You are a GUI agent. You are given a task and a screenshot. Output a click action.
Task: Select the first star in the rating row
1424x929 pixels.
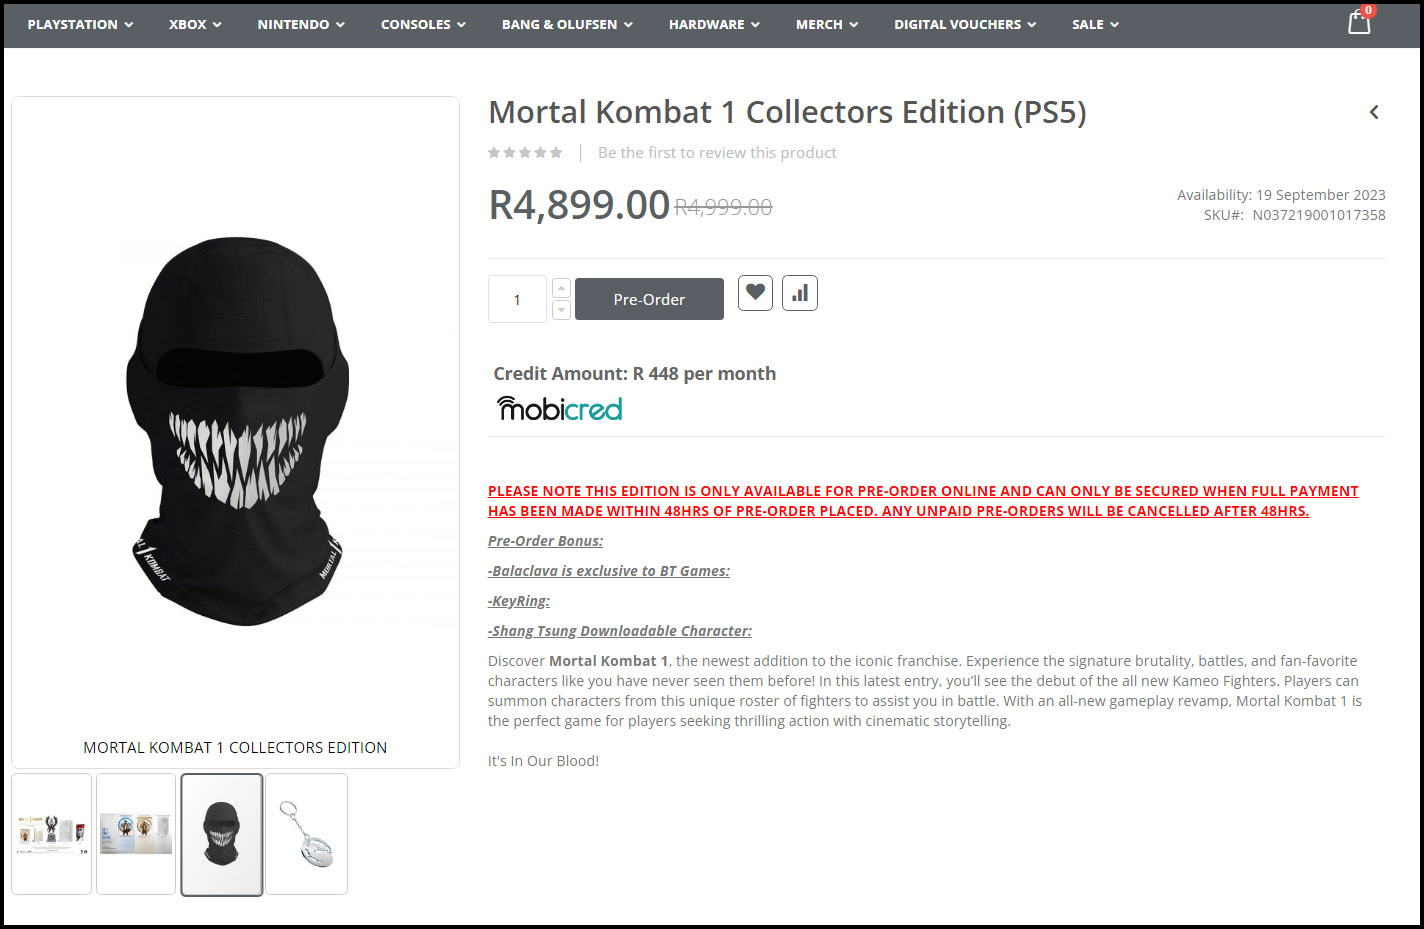click(493, 151)
